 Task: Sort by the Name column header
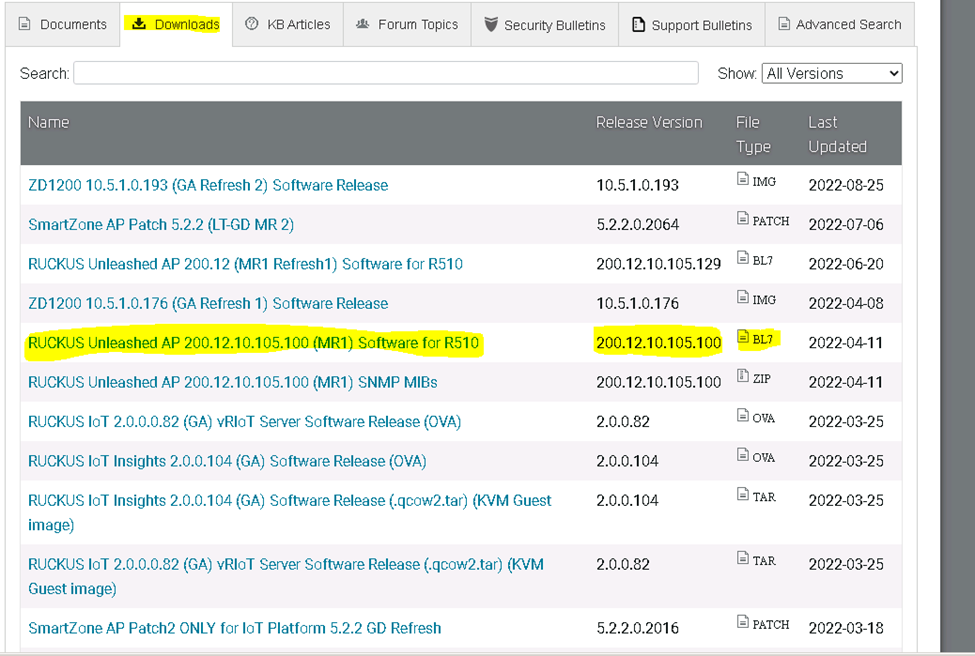tap(49, 122)
